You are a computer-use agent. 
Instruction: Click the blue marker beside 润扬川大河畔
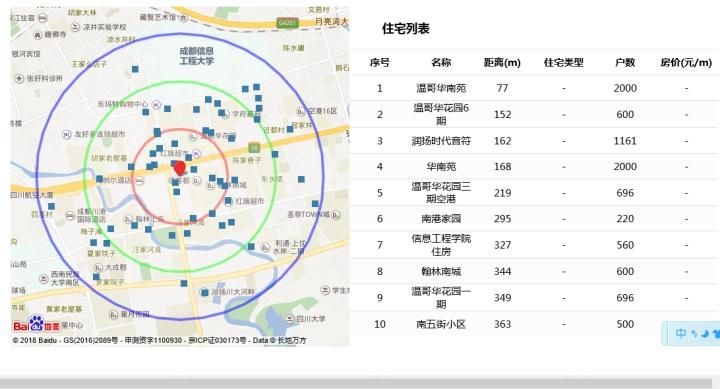204,292
